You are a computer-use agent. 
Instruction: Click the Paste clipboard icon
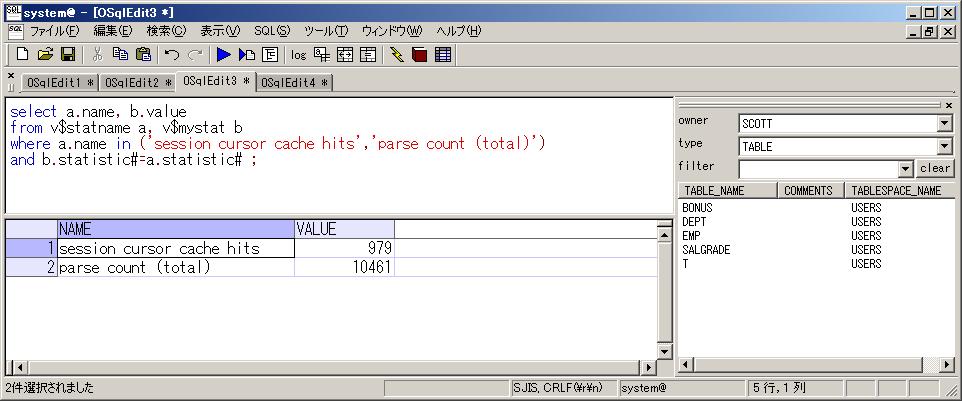point(143,55)
